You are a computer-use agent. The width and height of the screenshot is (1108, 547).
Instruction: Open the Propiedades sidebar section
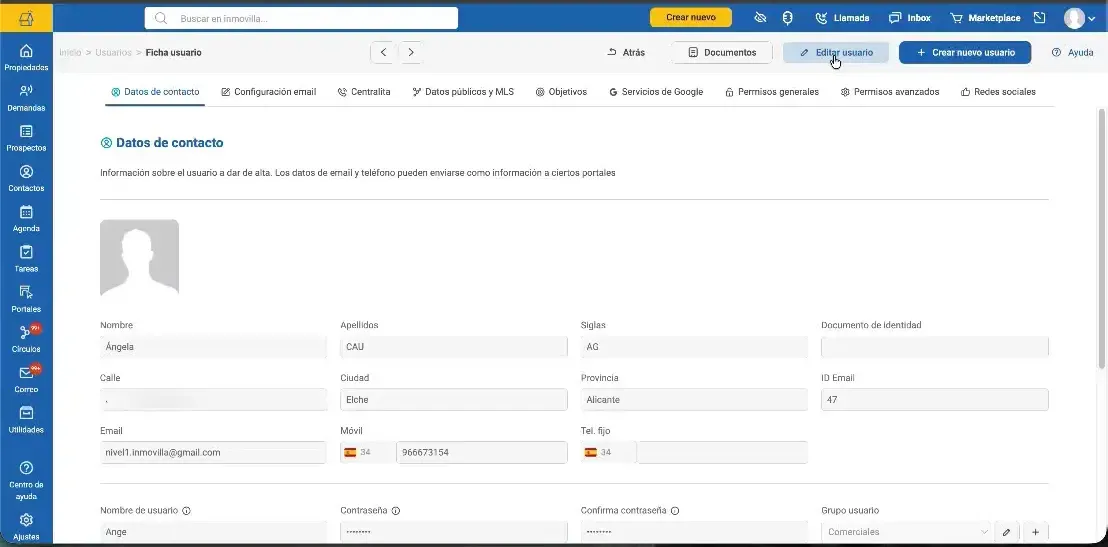[26, 57]
